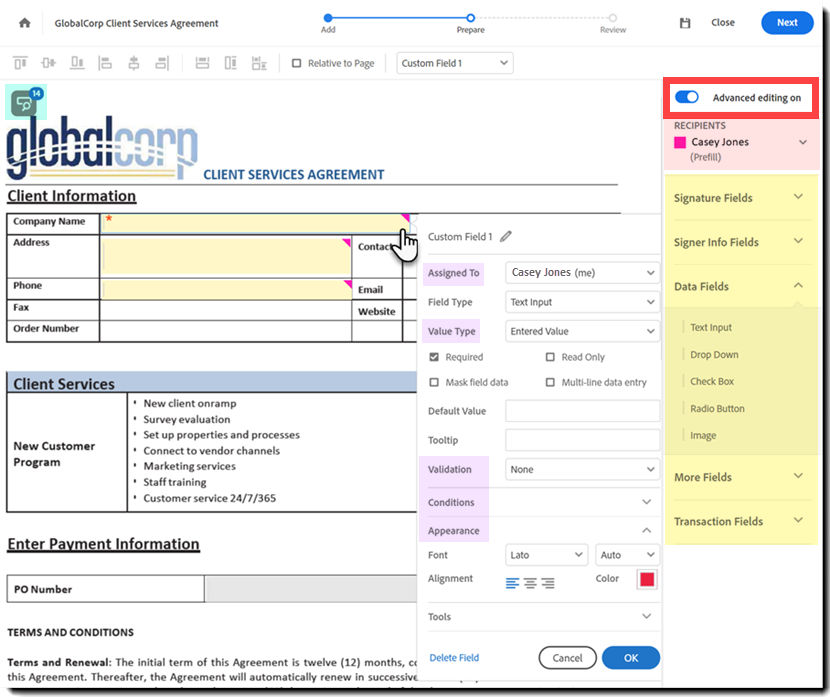830x697 pixels.
Task: Set text alignment to left
Action: 512,583
